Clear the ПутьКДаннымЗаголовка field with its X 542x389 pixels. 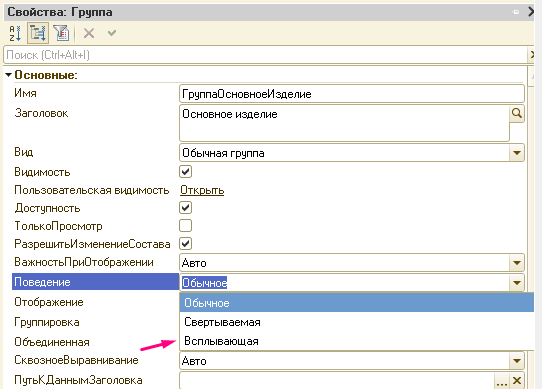517,381
